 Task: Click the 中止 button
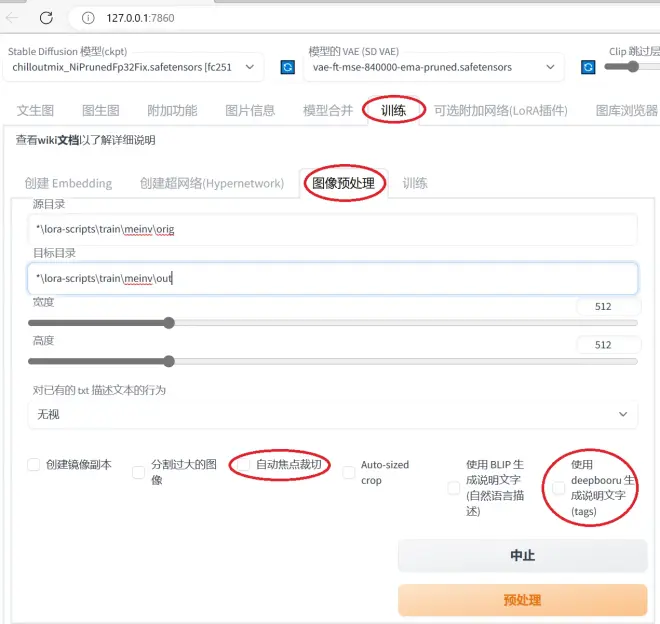click(522, 555)
